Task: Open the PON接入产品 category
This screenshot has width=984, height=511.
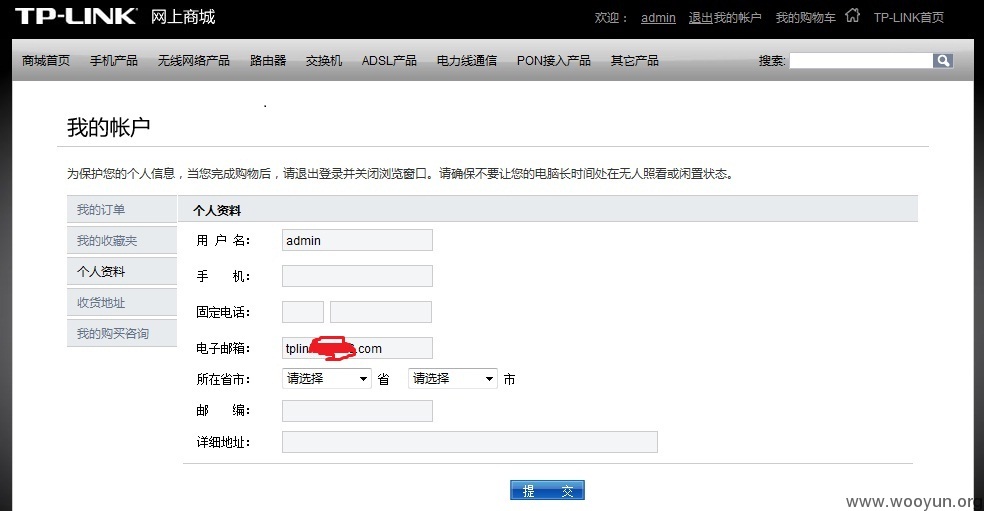Action: pos(554,60)
